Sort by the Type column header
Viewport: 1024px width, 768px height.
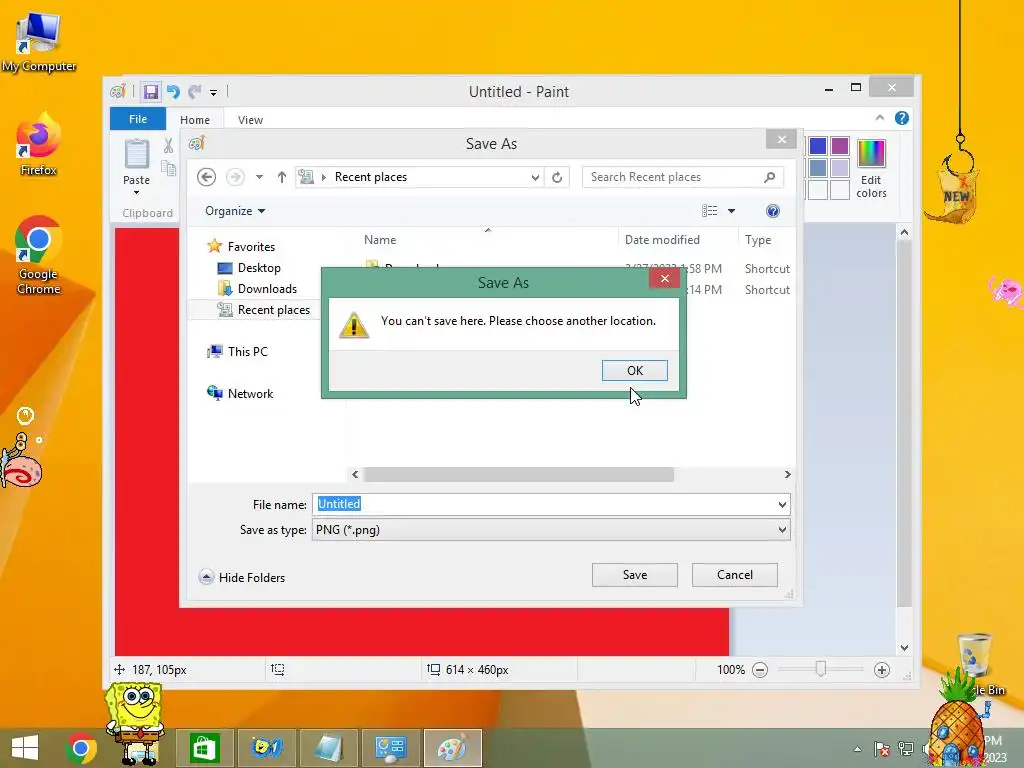(758, 240)
